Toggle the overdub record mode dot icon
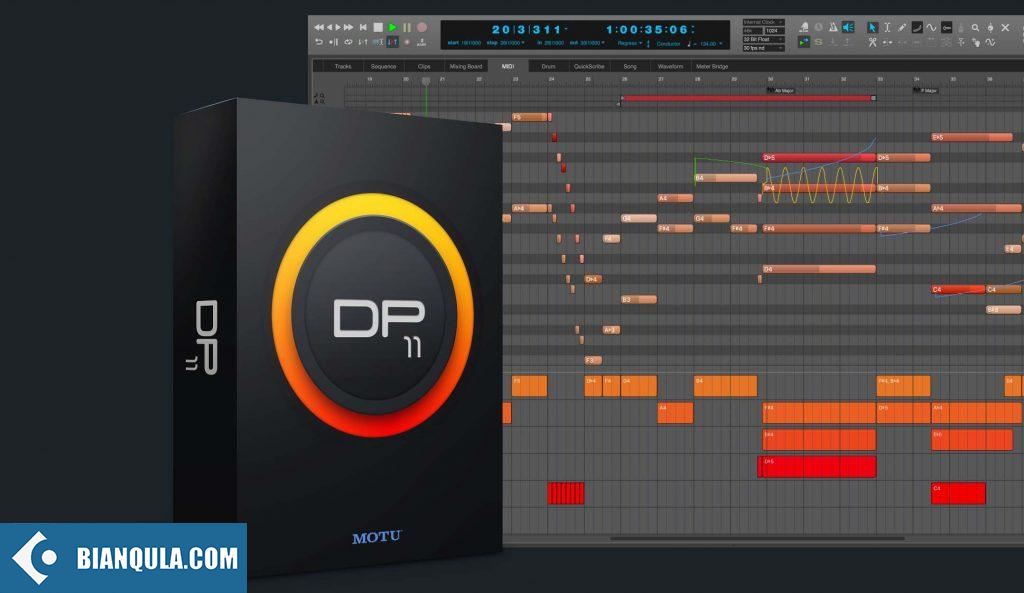 pos(407,42)
